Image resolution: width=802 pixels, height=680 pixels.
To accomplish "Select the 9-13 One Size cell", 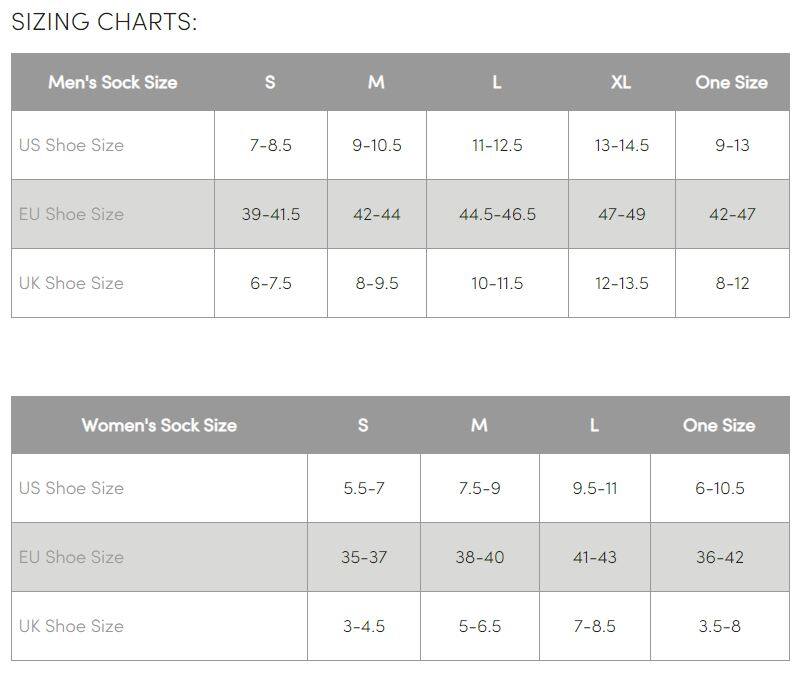I will coord(732,145).
